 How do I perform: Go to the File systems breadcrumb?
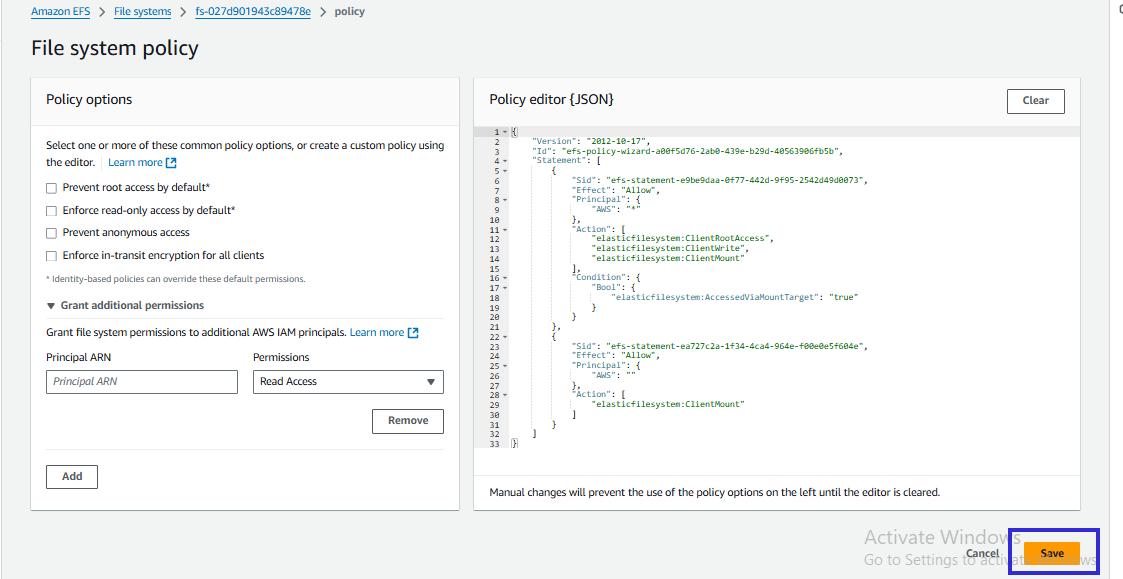coord(143,11)
